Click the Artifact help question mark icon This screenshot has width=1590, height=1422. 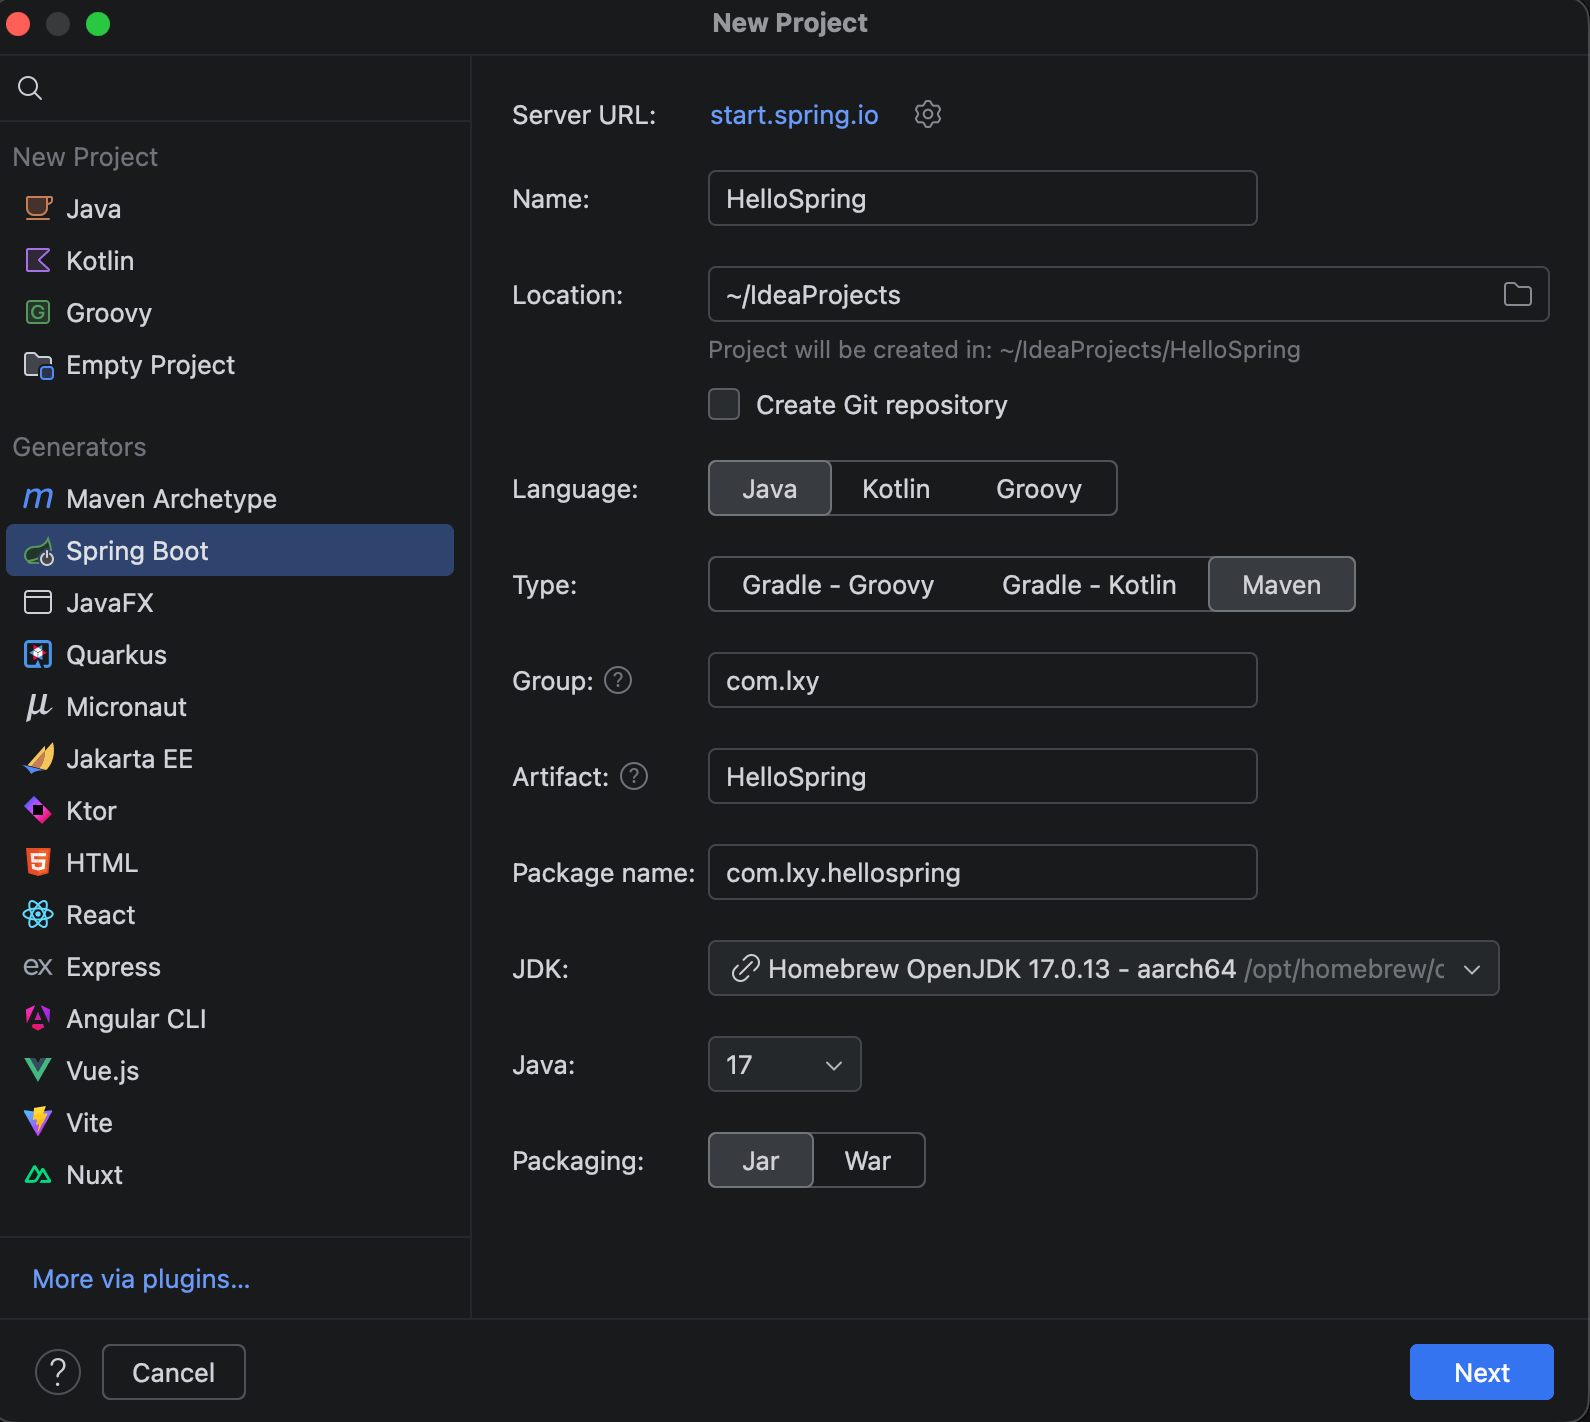pyautogui.click(x=634, y=777)
